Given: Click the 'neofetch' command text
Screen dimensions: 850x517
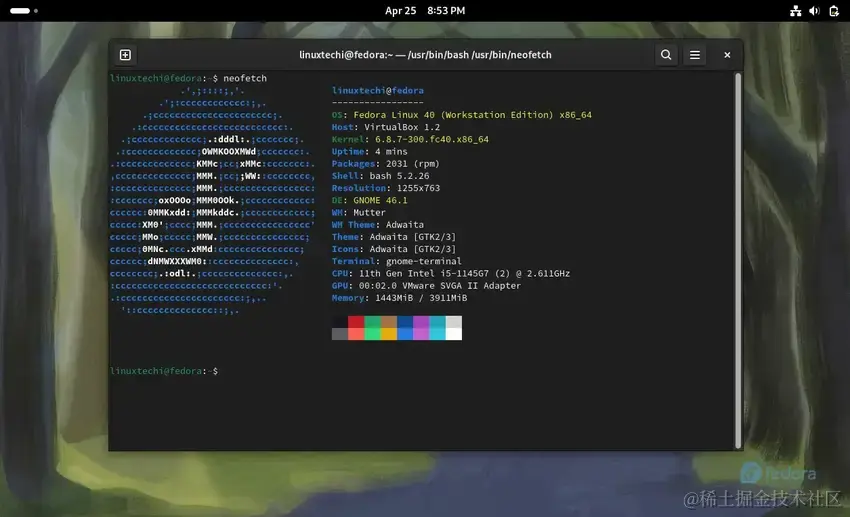Looking at the screenshot, I should click(245, 78).
